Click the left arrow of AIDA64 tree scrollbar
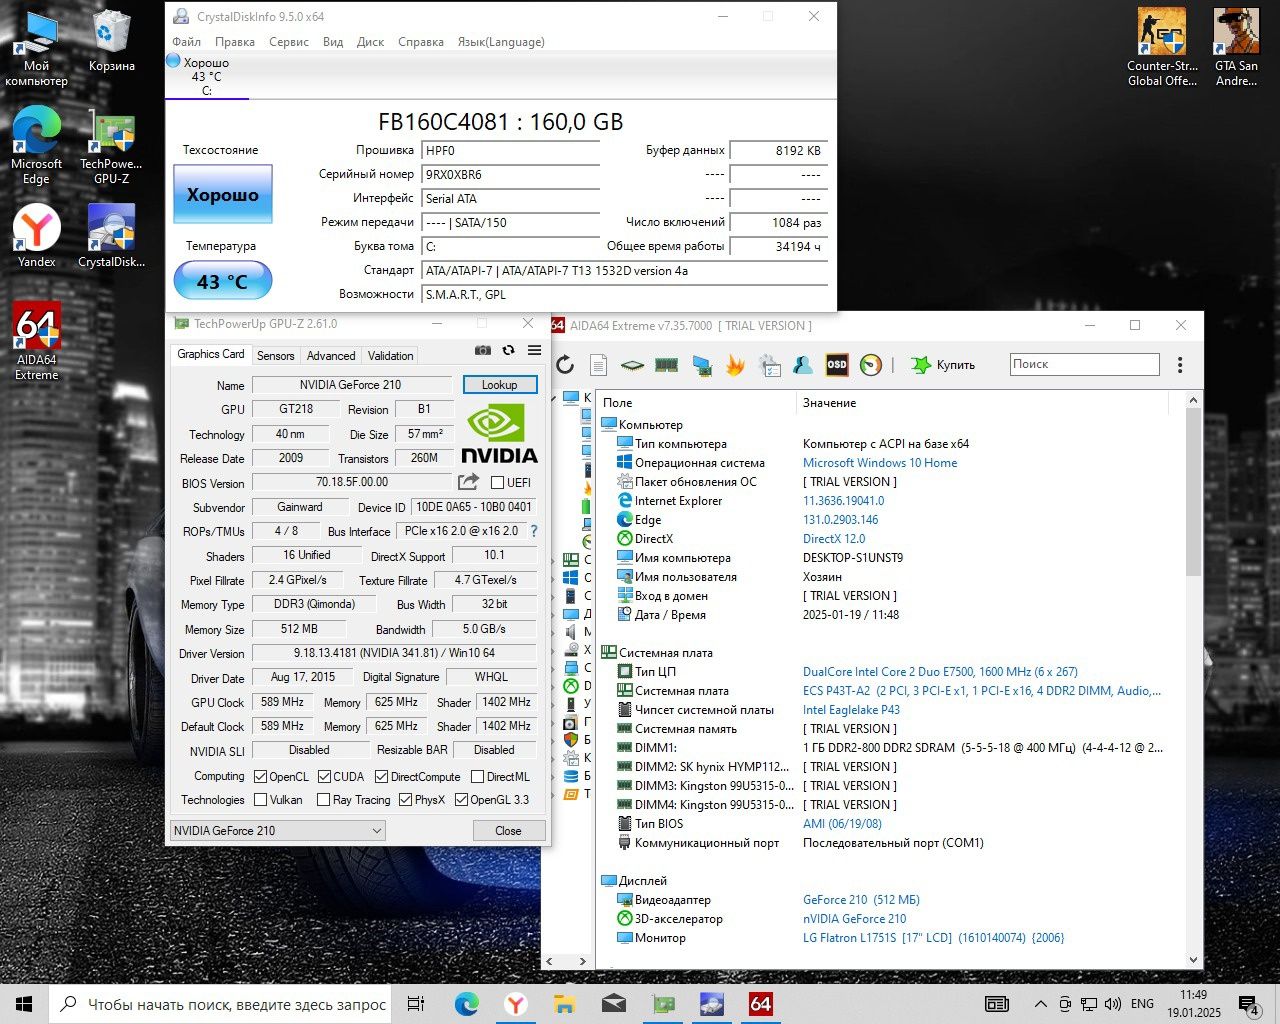This screenshot has height=1024, width=1280. (549, 961)
